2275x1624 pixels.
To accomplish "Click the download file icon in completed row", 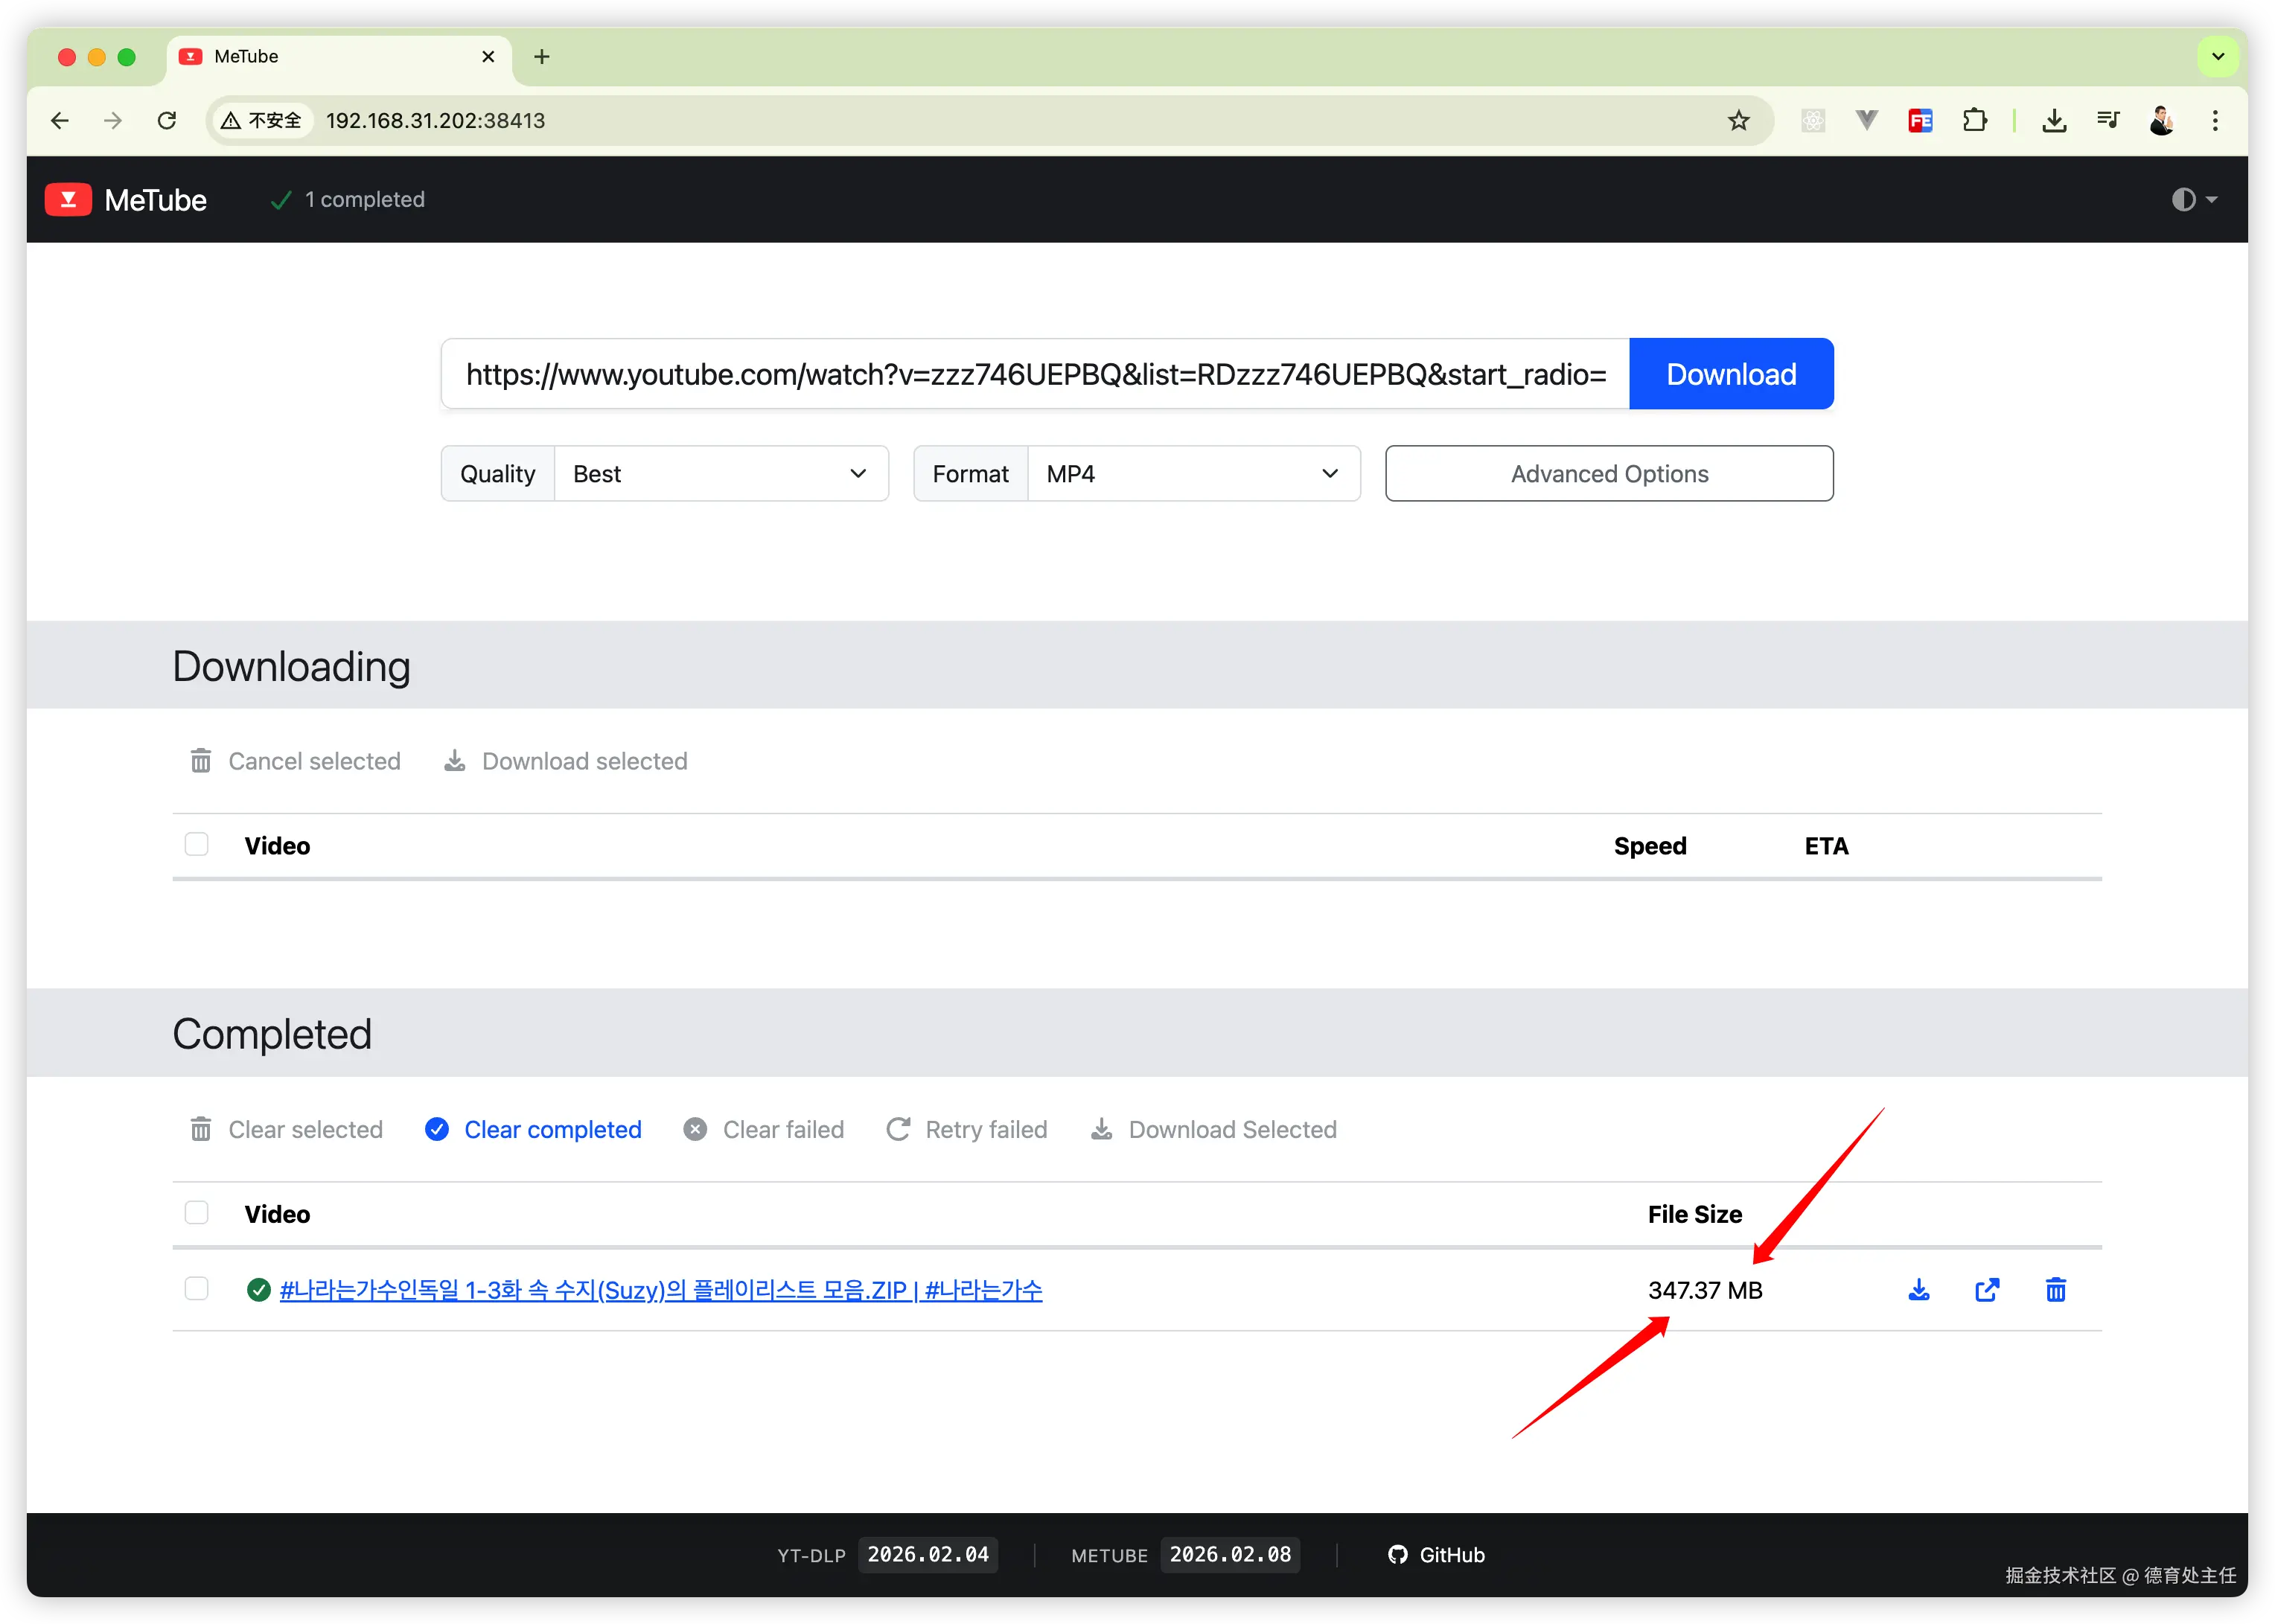I will (1918, 1290).
